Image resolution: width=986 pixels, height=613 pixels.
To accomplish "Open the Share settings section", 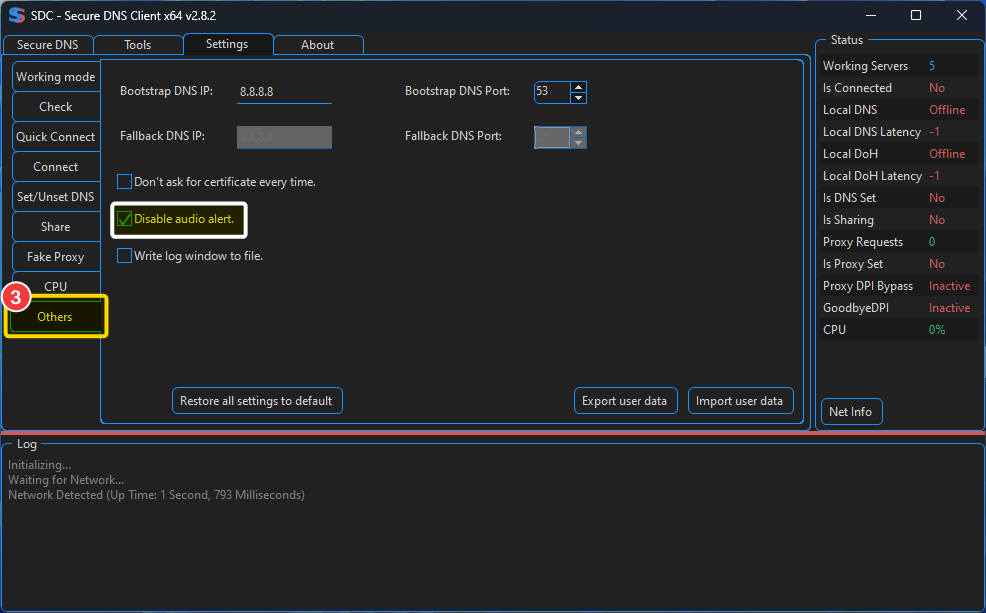I will [56, 227].
